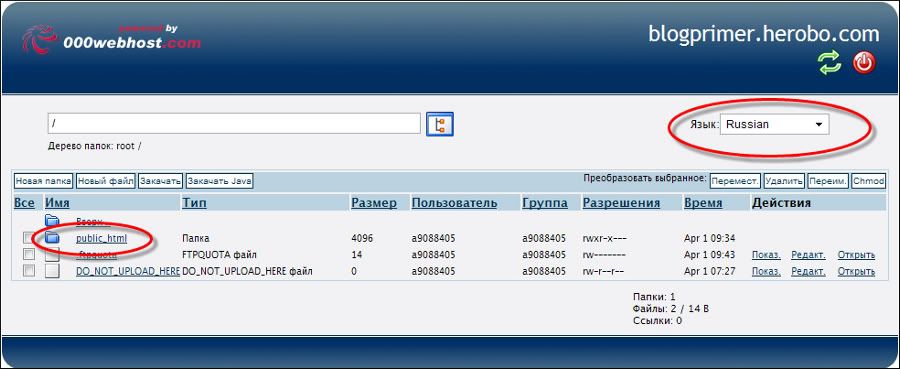Sort file list by Размер column
The height and width of the screenshot is (369, 900).
374,203
